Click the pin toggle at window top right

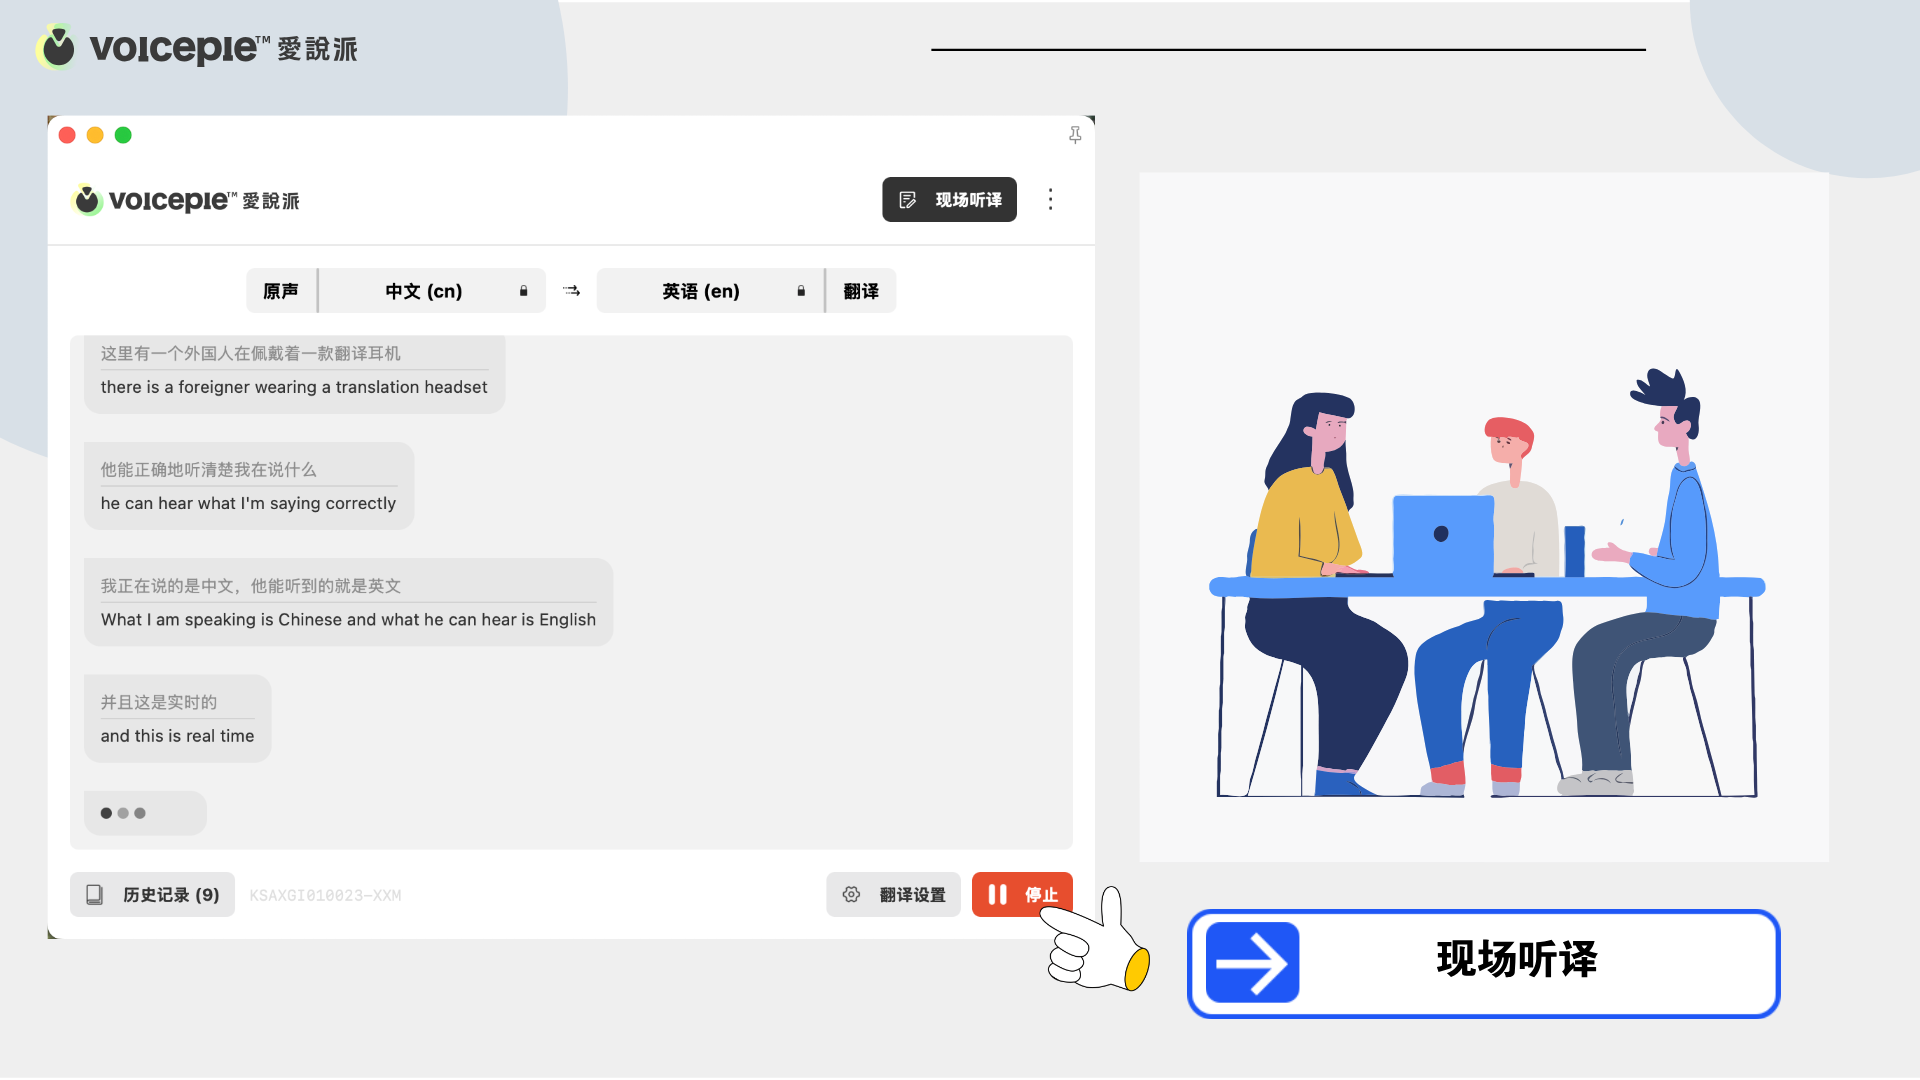1075,135
